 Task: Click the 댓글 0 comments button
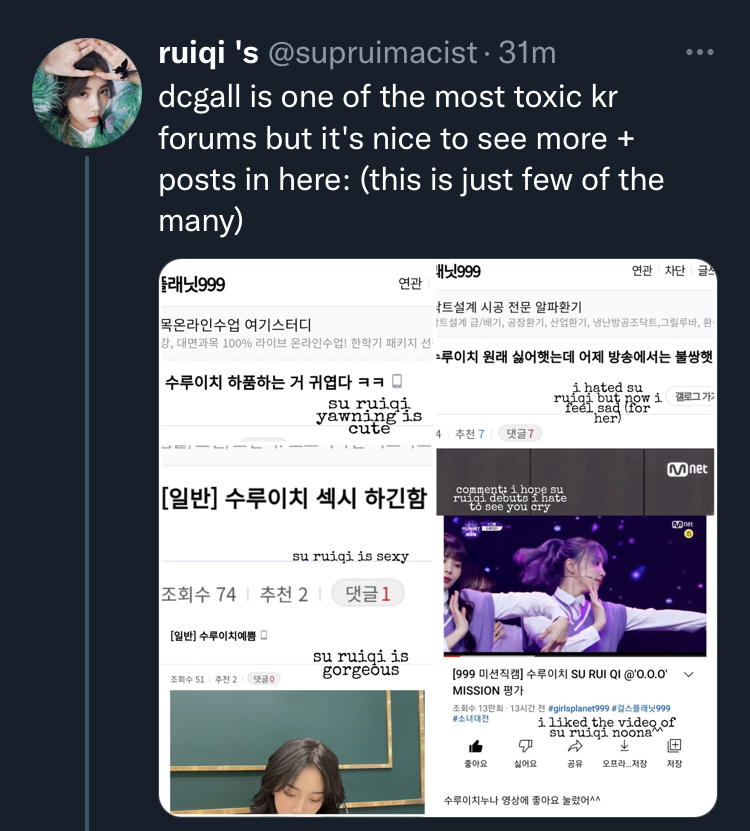[x=263, y=679]
